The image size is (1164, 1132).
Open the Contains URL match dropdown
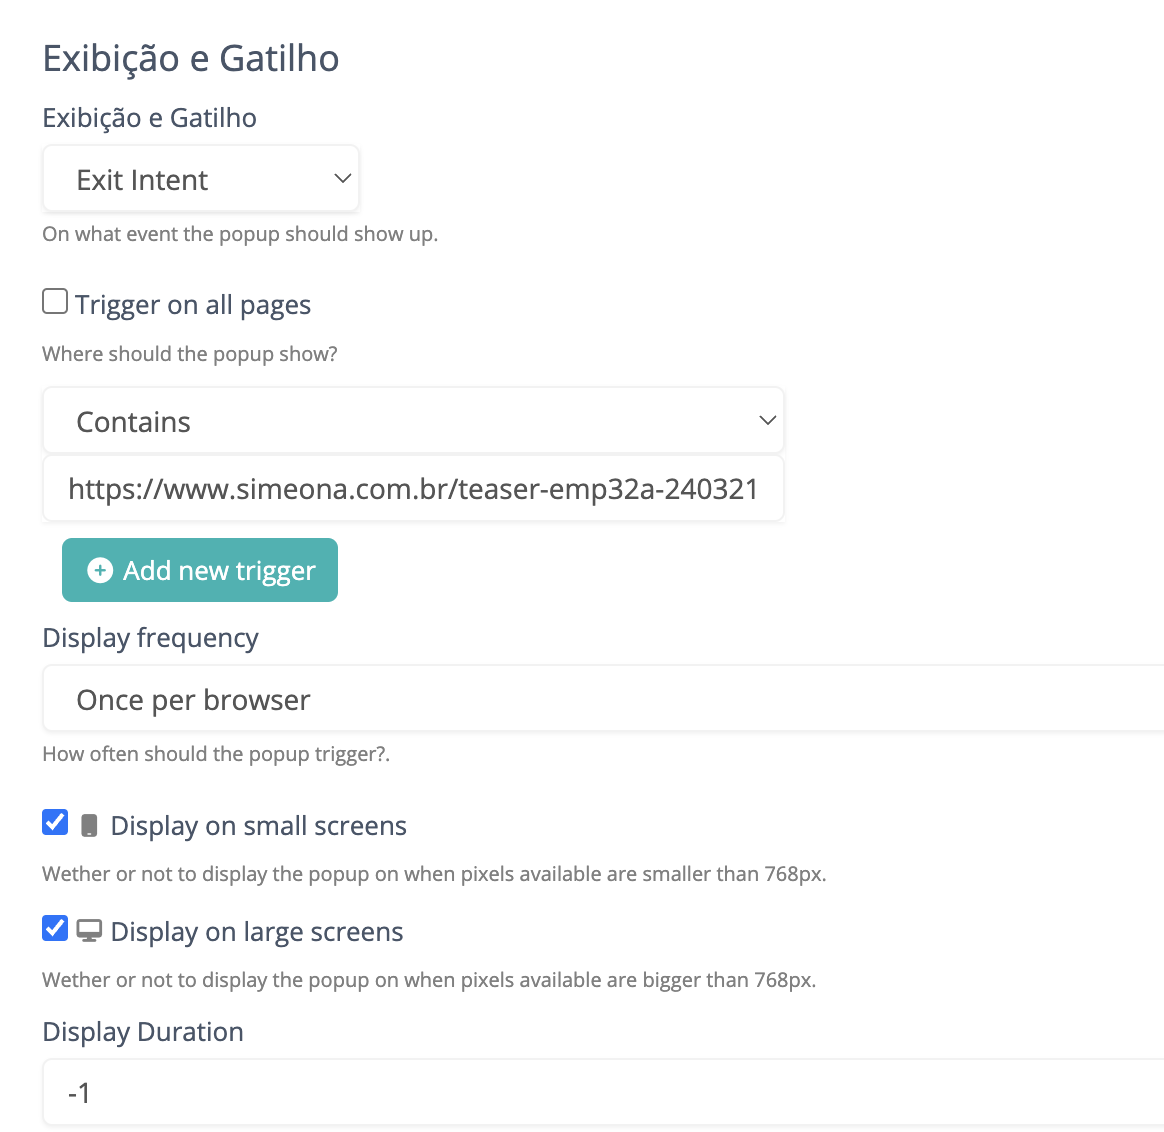tap(413, 420)
